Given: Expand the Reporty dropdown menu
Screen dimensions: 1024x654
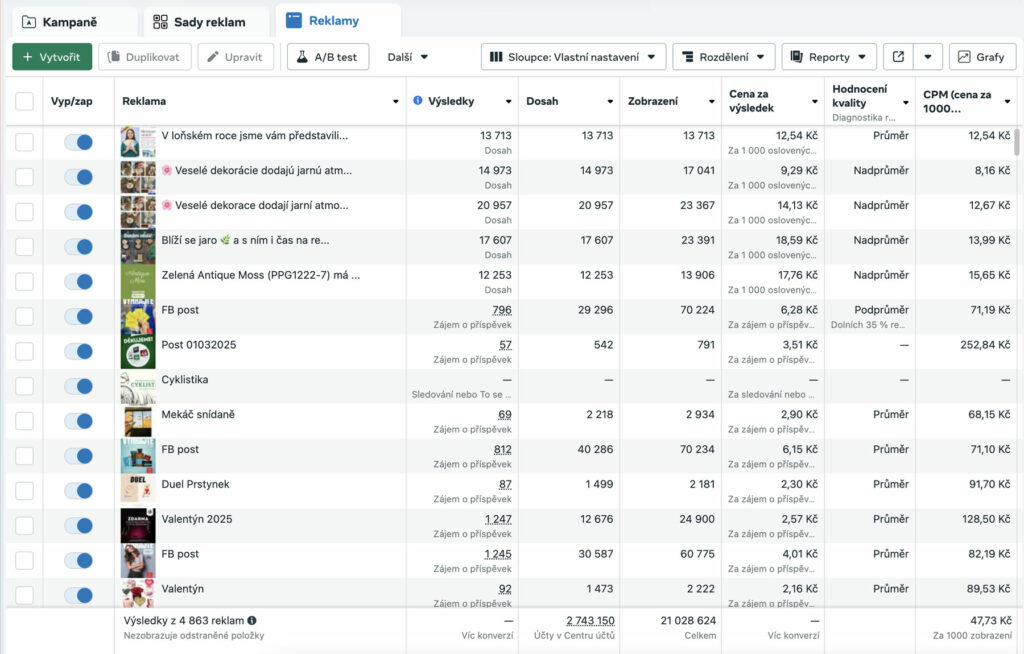Looking at the screenshot, I should (x=828, y=57).
